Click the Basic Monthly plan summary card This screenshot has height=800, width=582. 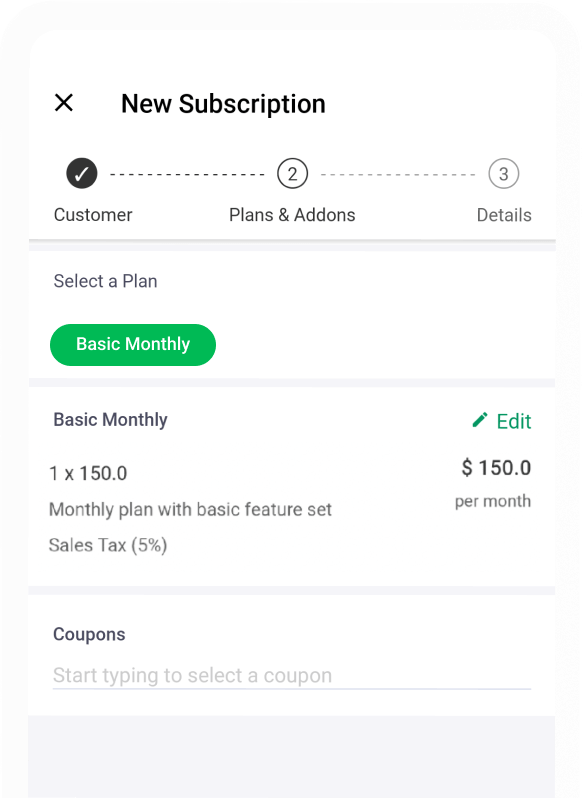pos(291,485)
